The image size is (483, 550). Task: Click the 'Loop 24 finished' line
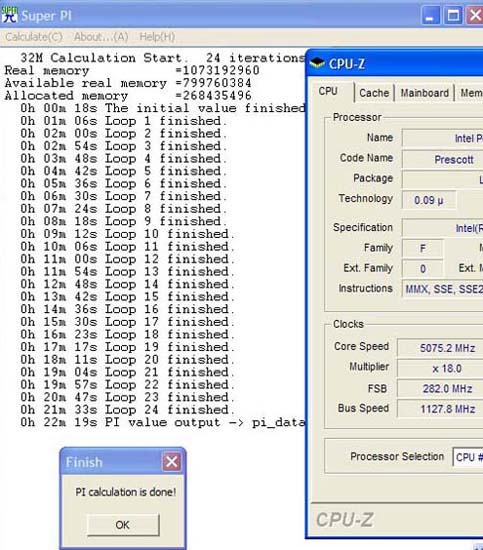coord(128,410)
